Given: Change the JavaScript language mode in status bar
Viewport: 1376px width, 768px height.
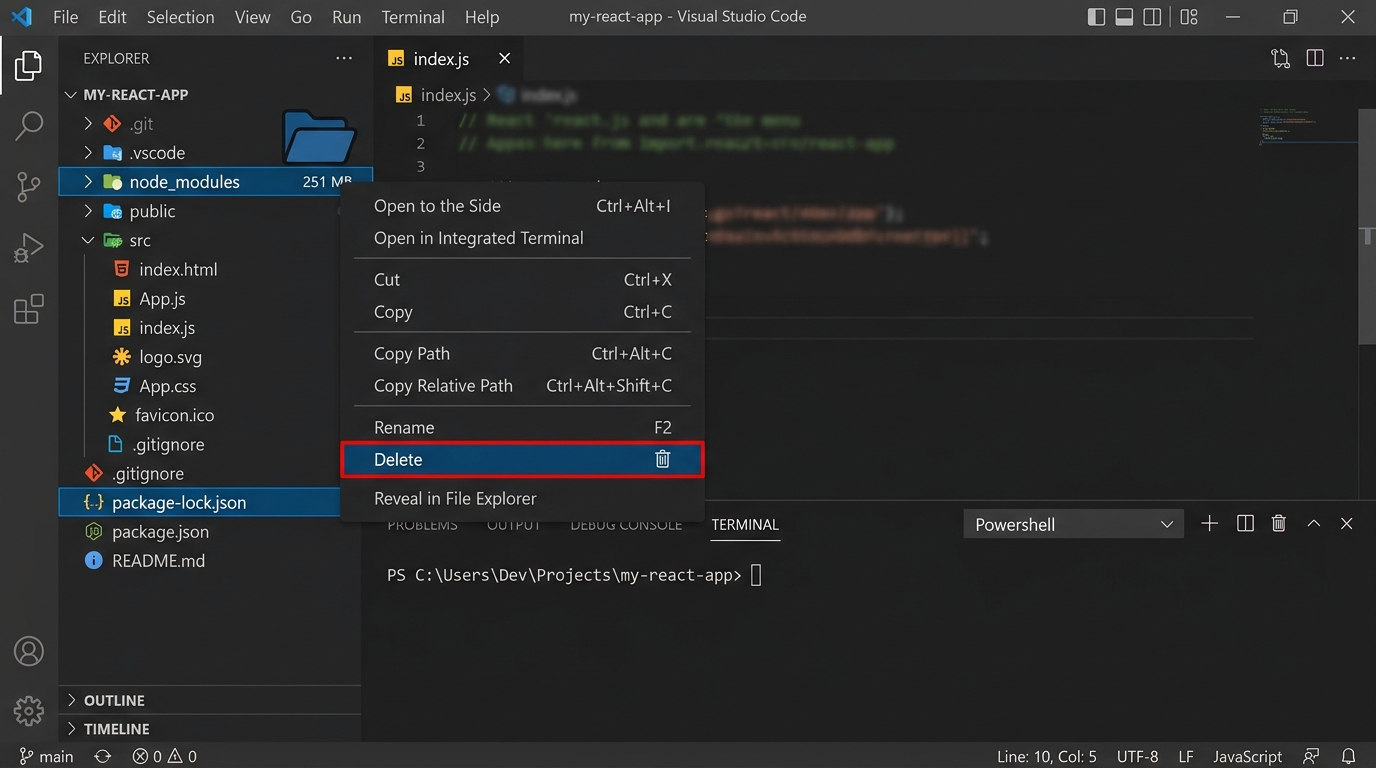Looking at the screenshot, I should point(1247,756).
